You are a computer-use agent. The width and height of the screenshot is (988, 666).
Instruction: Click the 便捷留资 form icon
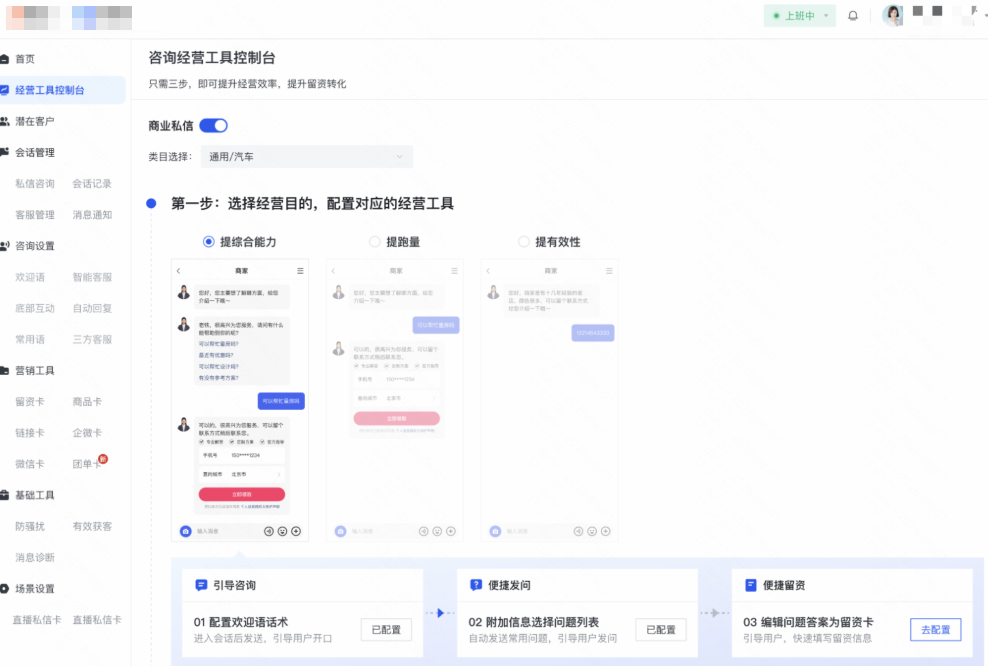(750, 585)
